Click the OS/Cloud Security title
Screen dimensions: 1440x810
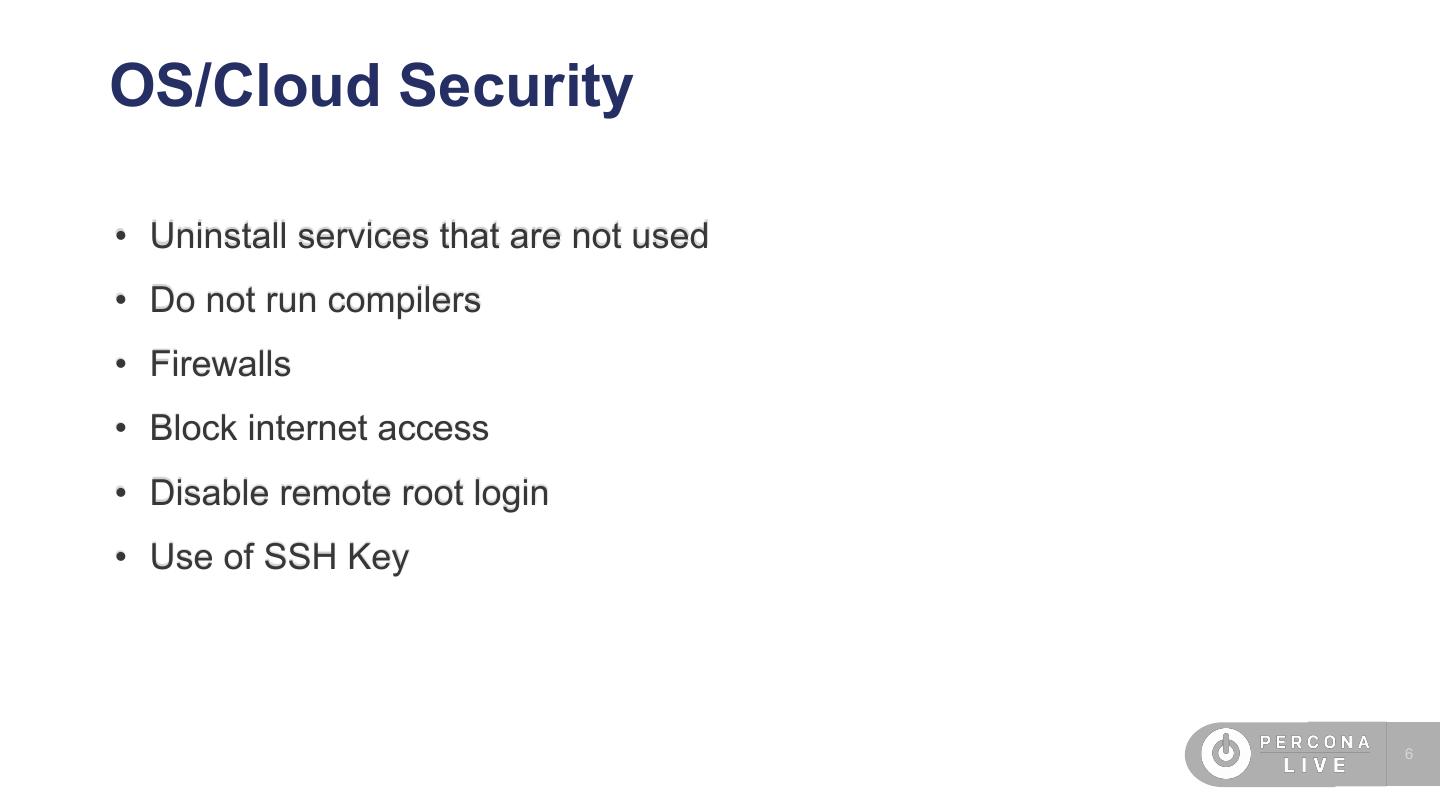[371, 86]
